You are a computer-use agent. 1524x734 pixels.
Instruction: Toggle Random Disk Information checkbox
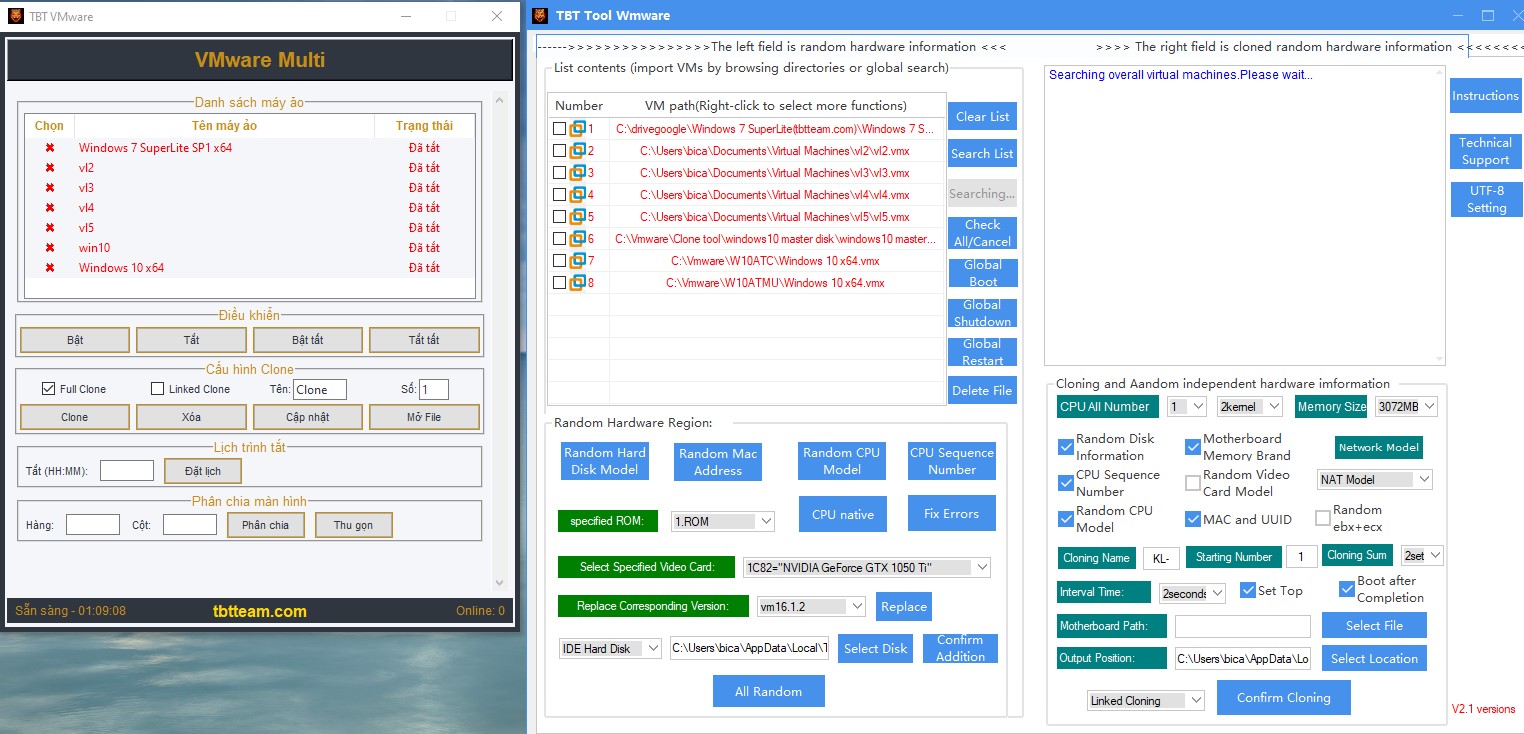1066,447
